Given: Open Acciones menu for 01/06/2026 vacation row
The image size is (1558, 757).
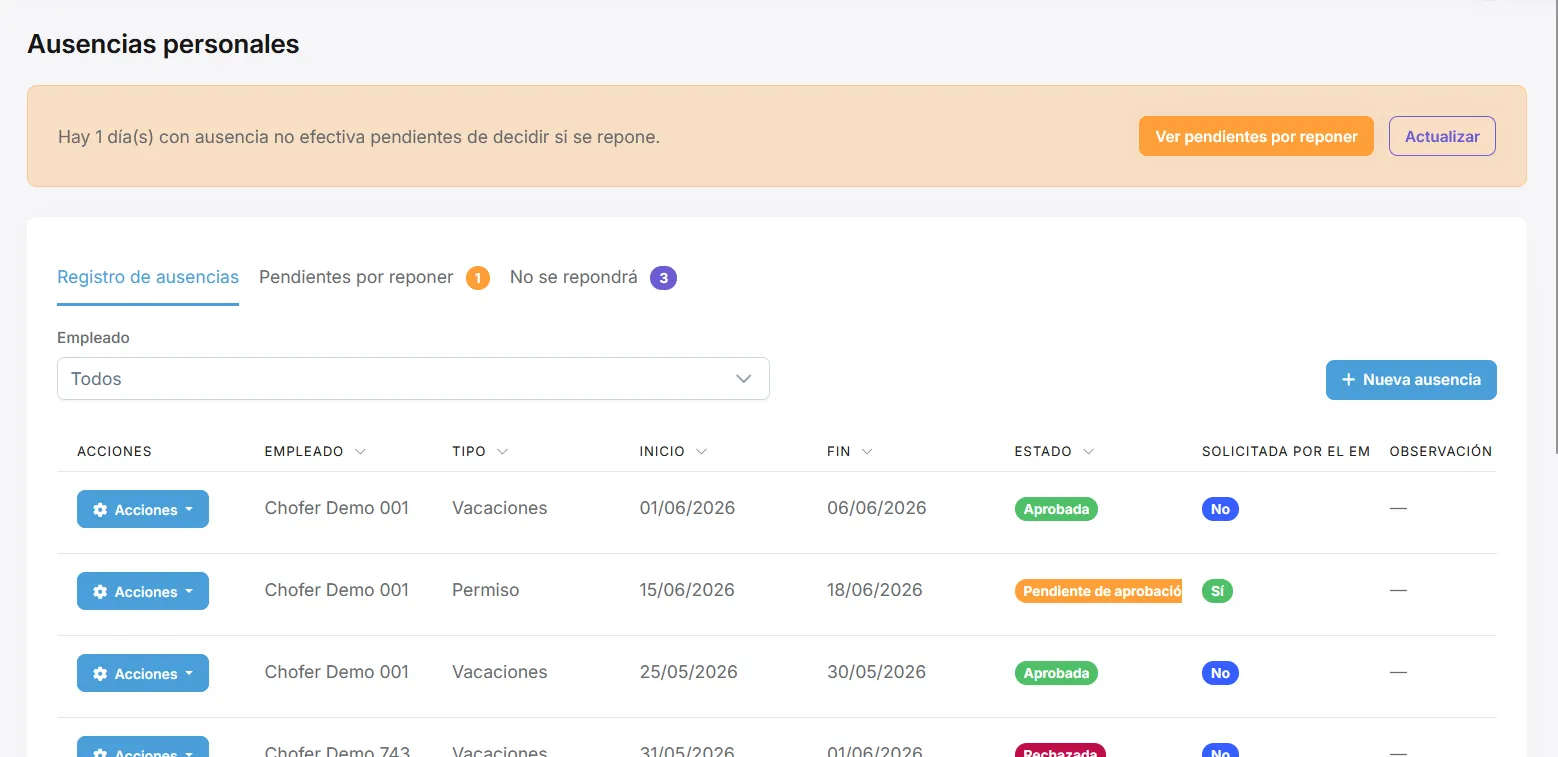Looking at the screenshot, I should [143, 509].
